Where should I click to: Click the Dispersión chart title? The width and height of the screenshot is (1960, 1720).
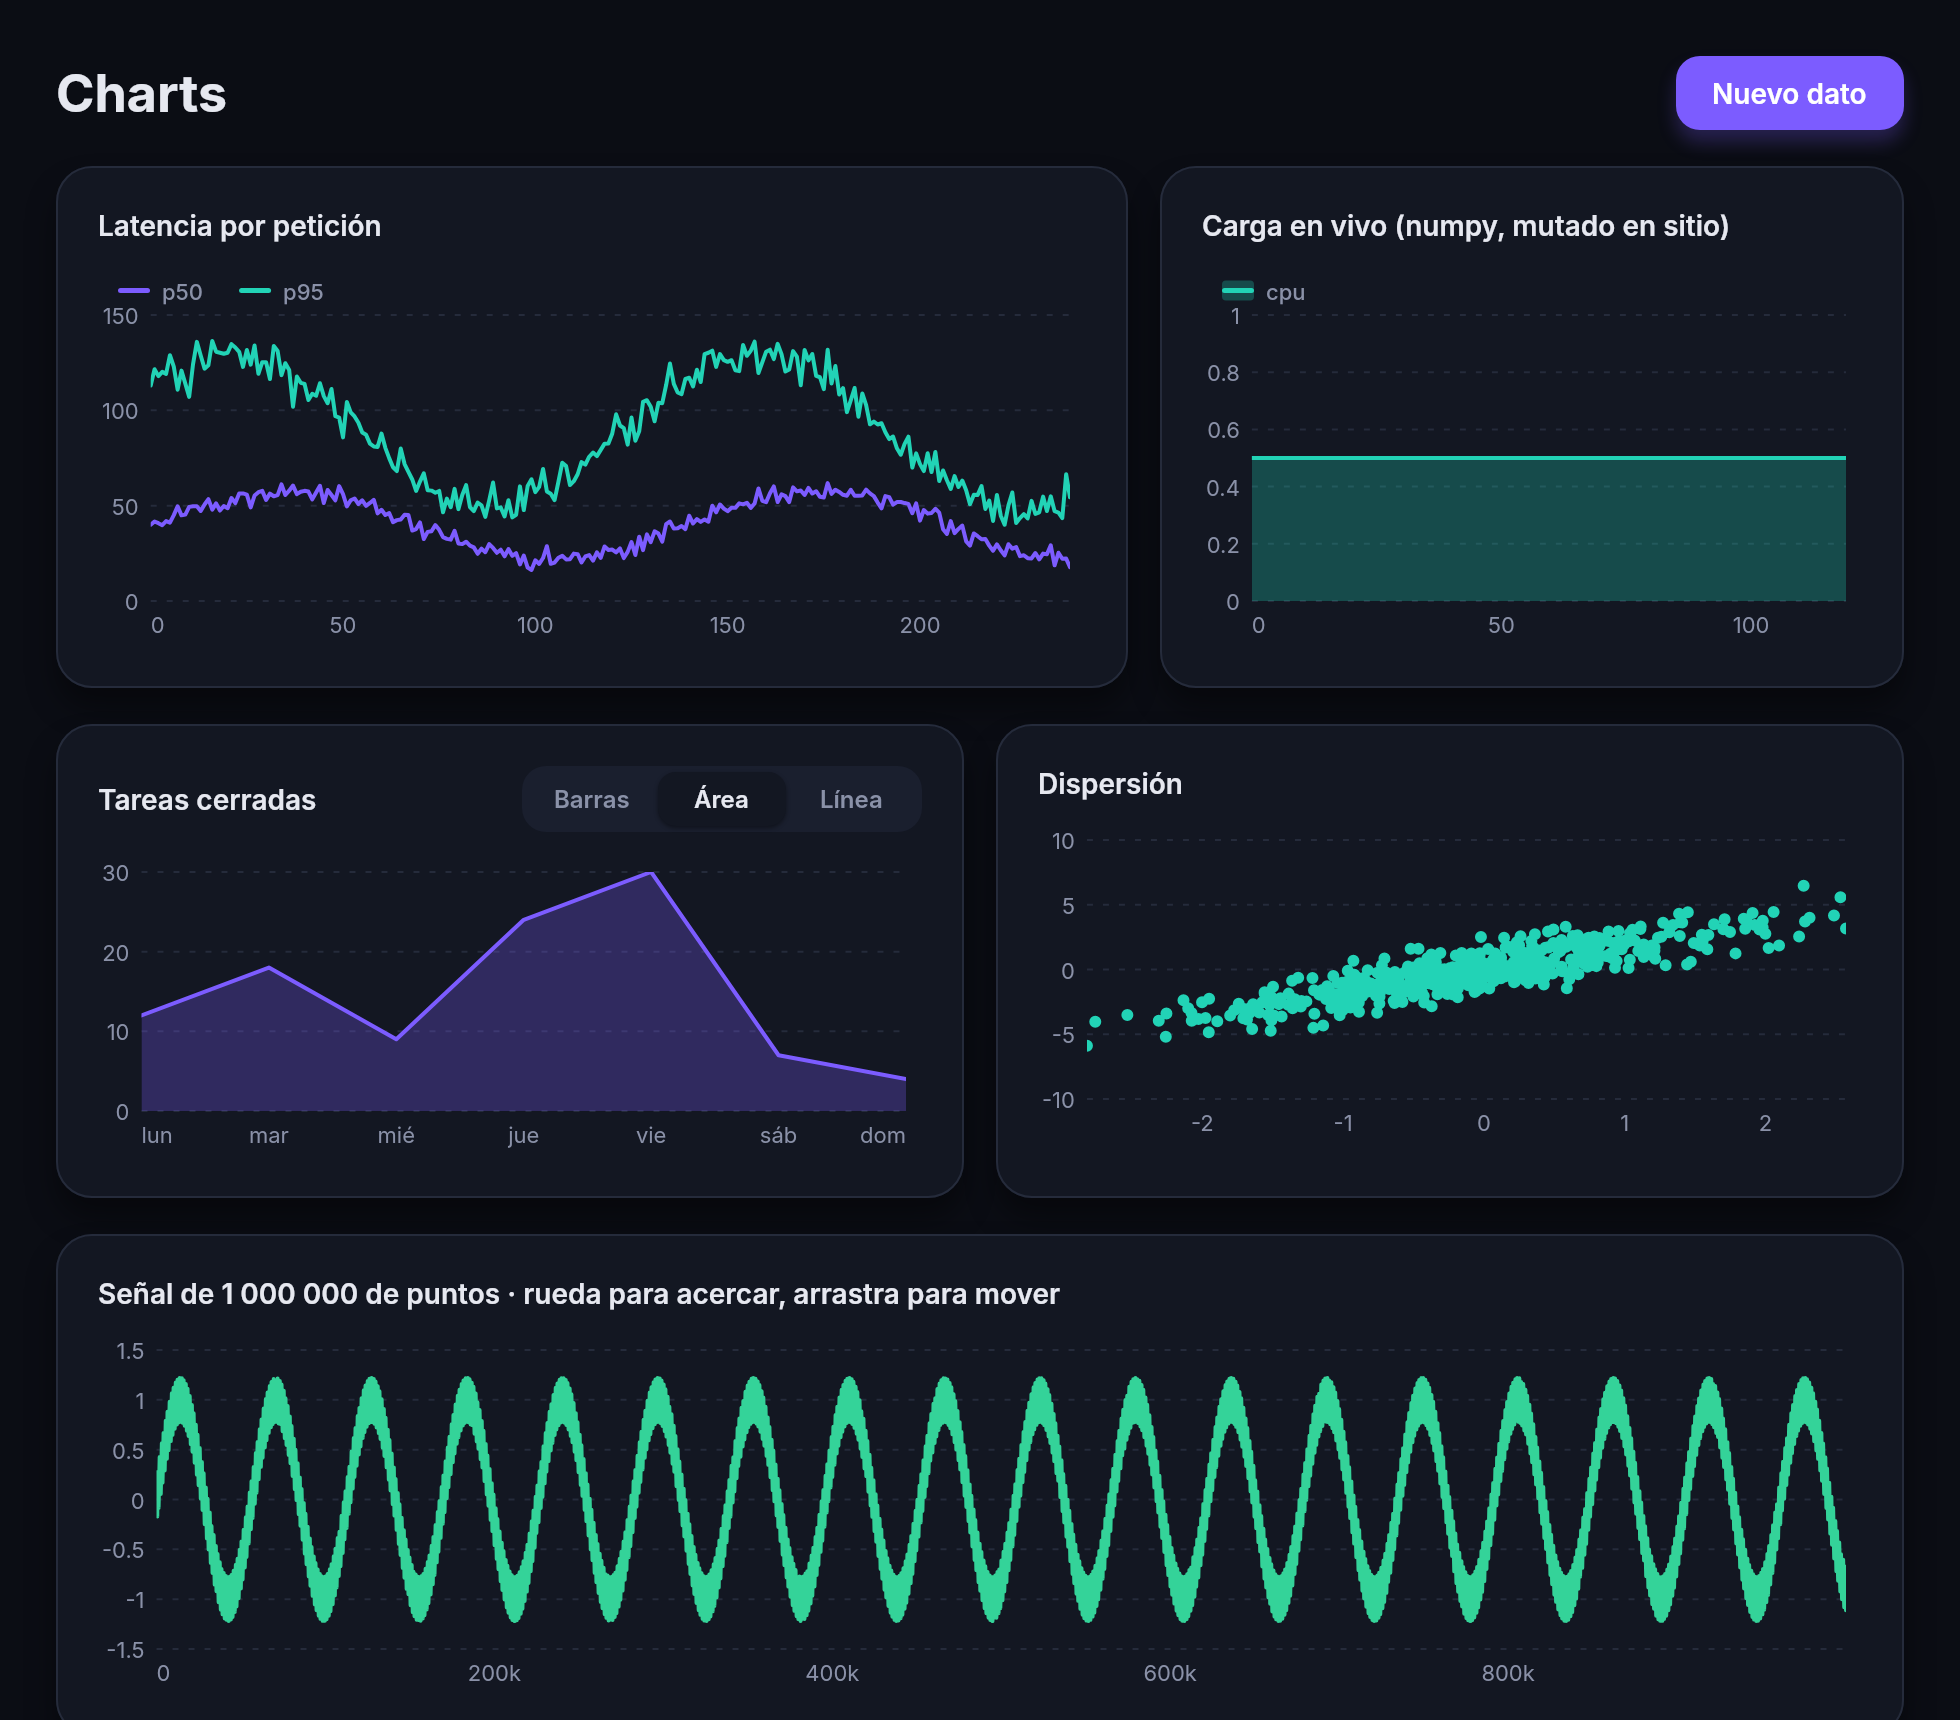point(1110,784)
